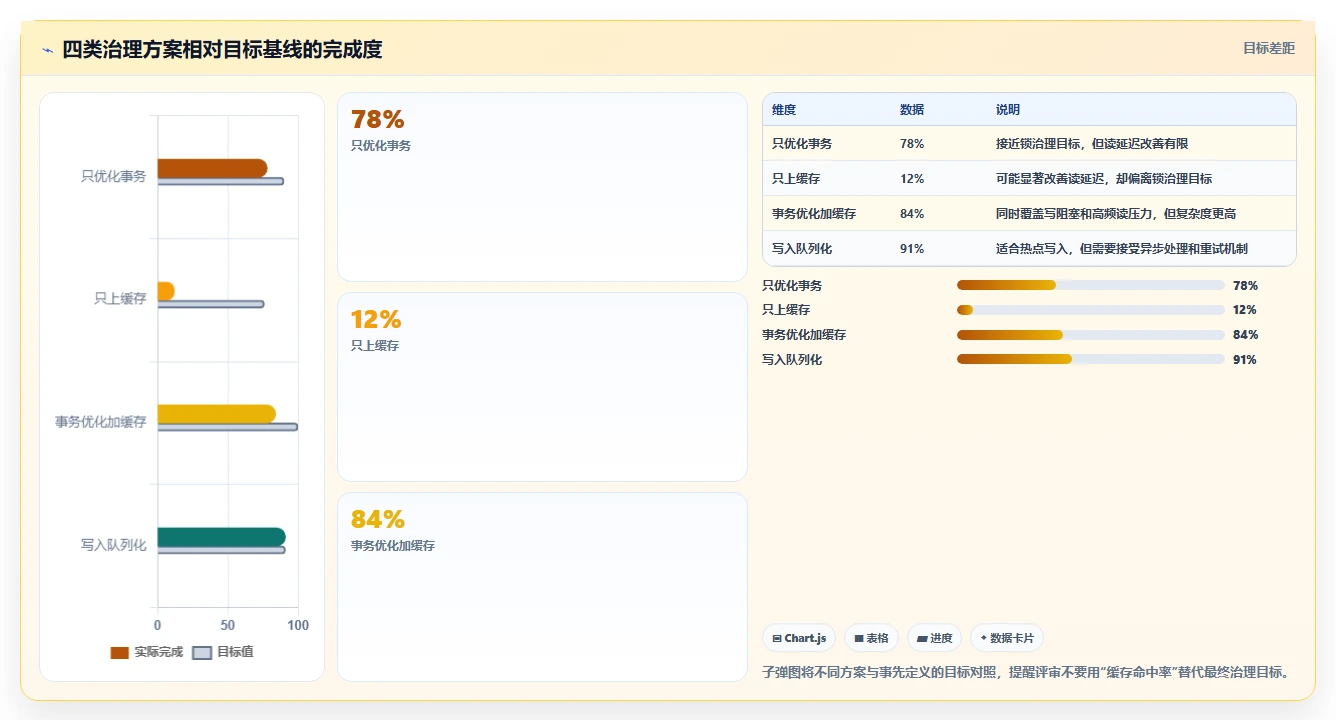The width and height of the screenshot is (1336, 720).
Task: Click the 91% value beside the progress bar
Action: 1245,360
